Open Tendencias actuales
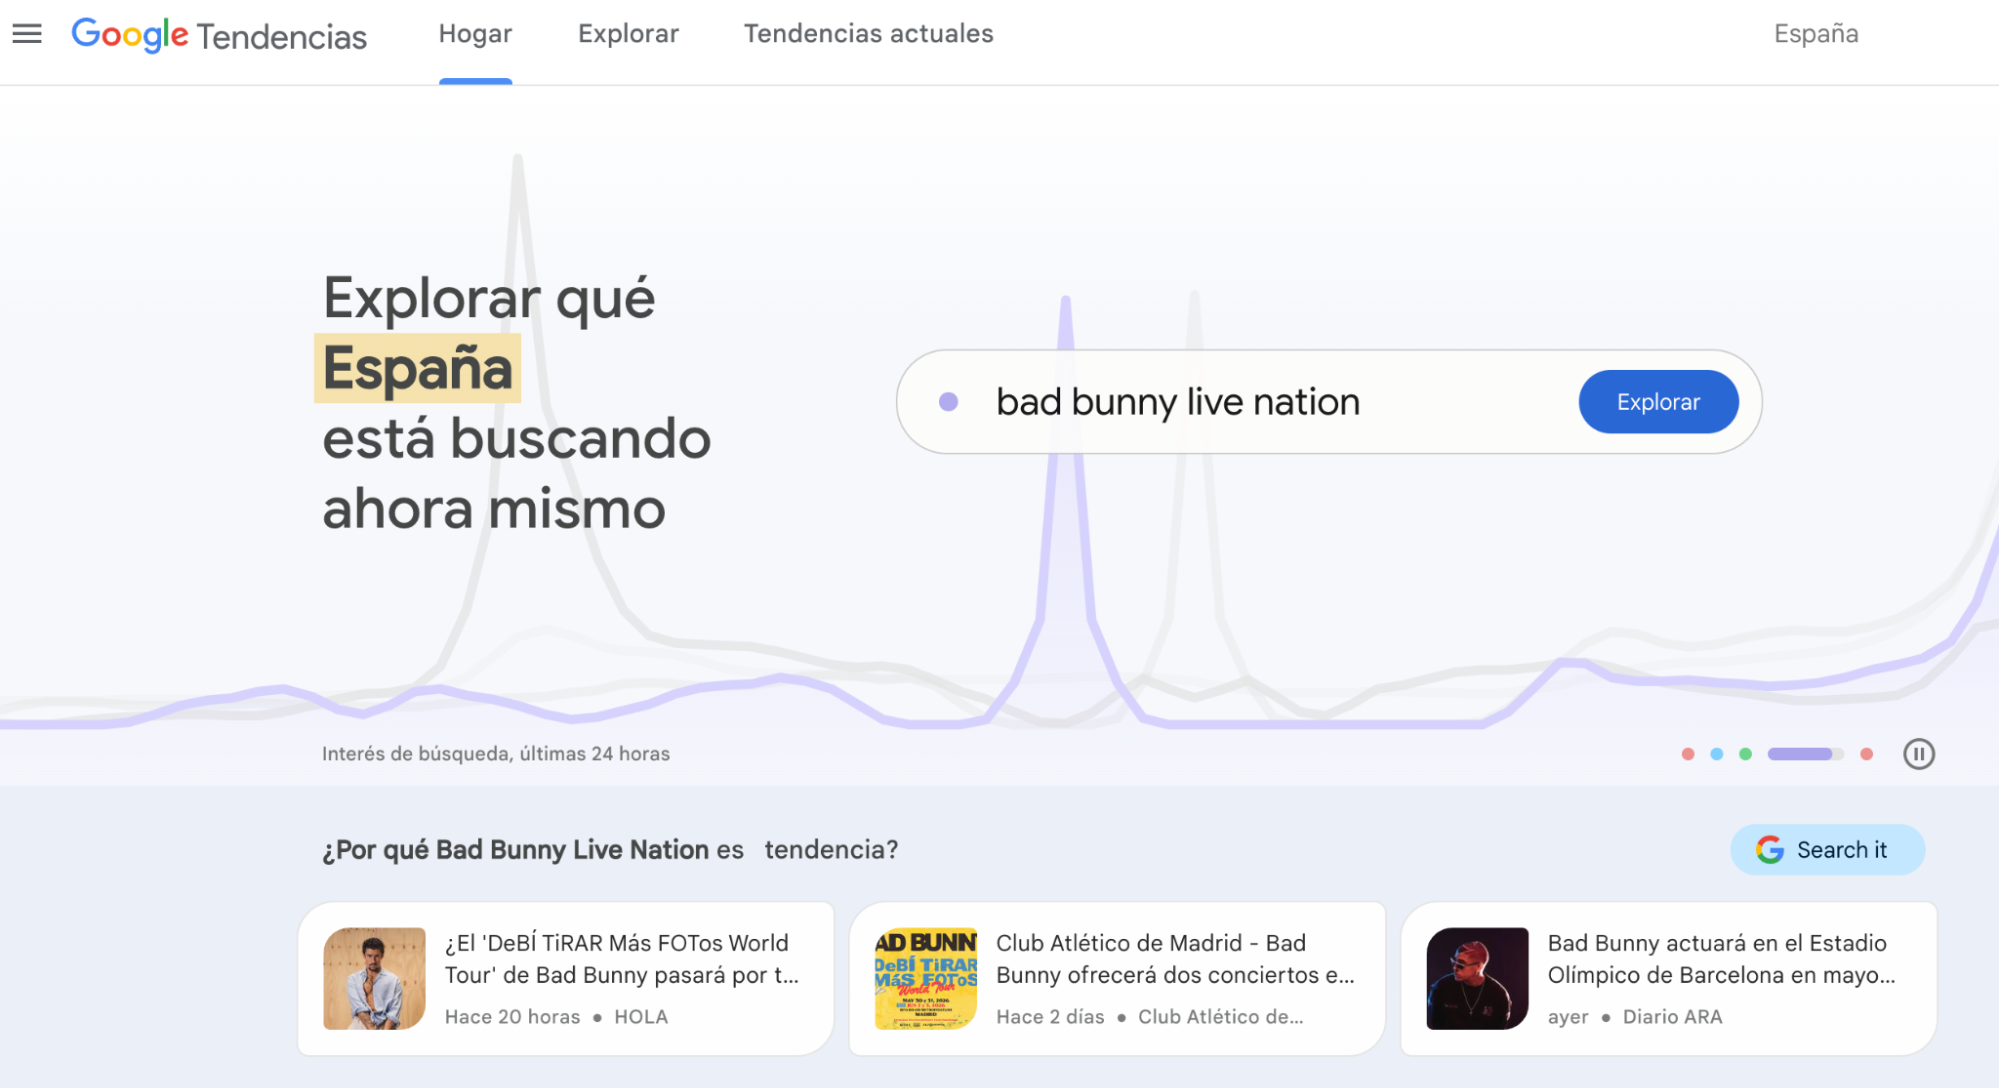The image size is (1999, 1089). pyautogui.click(x=867, y=33)
